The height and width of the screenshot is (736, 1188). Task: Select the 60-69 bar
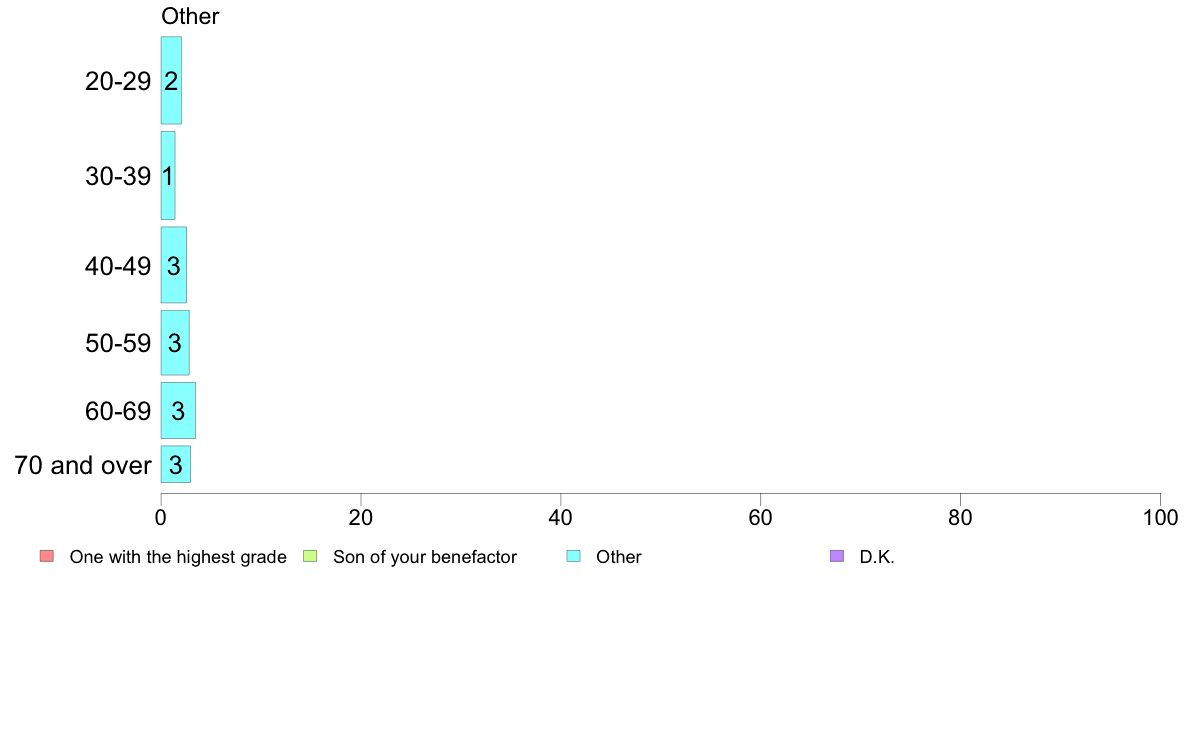pos(178,411)
